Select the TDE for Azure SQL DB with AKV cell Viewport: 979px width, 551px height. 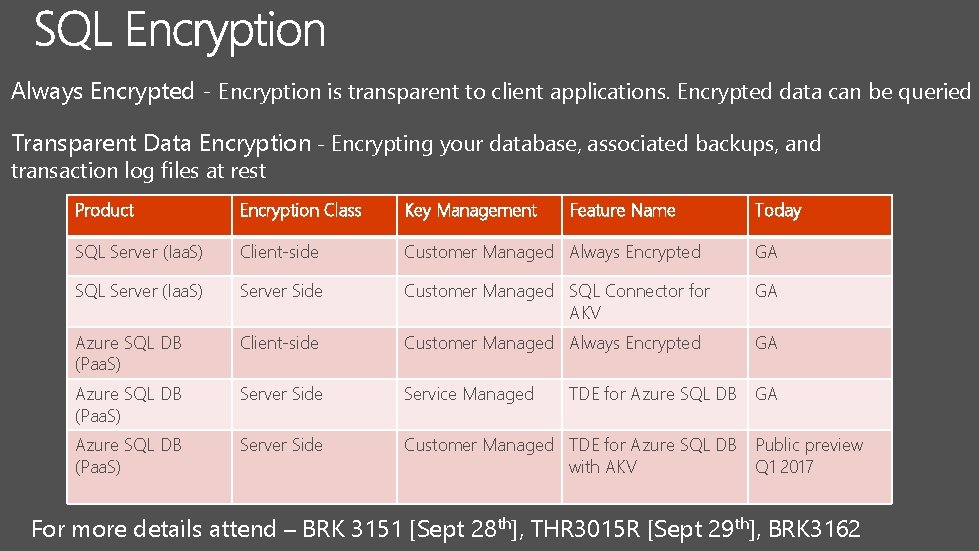[655, 467]
